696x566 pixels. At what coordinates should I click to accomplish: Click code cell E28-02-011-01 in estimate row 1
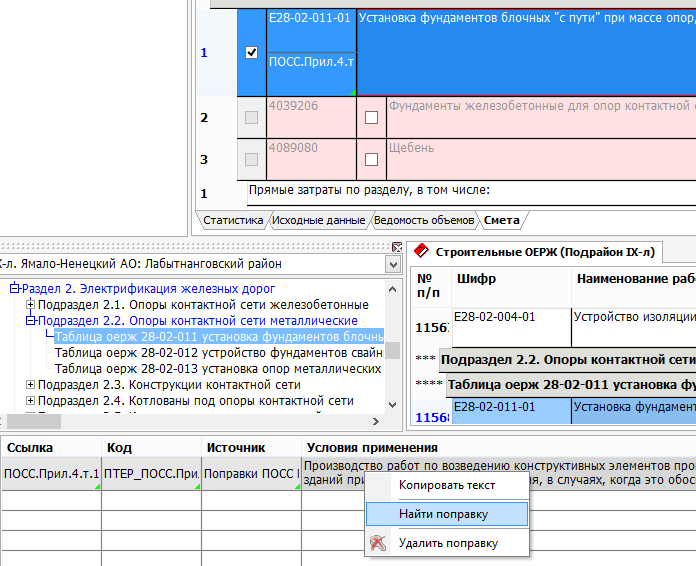(x=311, y=30)
